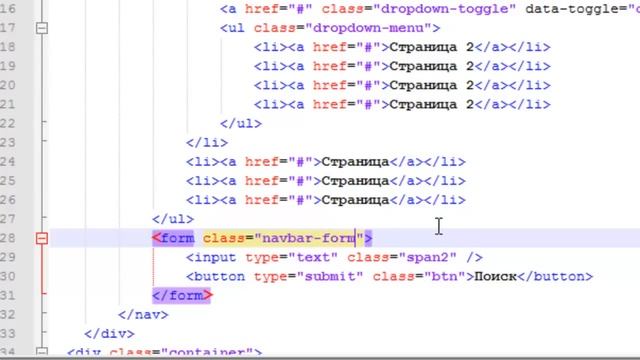Image resolution: width=640 pixels, height=360 pixels.
Task: Click "navbar-form" class value on line 28
Action: pos(309,238)
